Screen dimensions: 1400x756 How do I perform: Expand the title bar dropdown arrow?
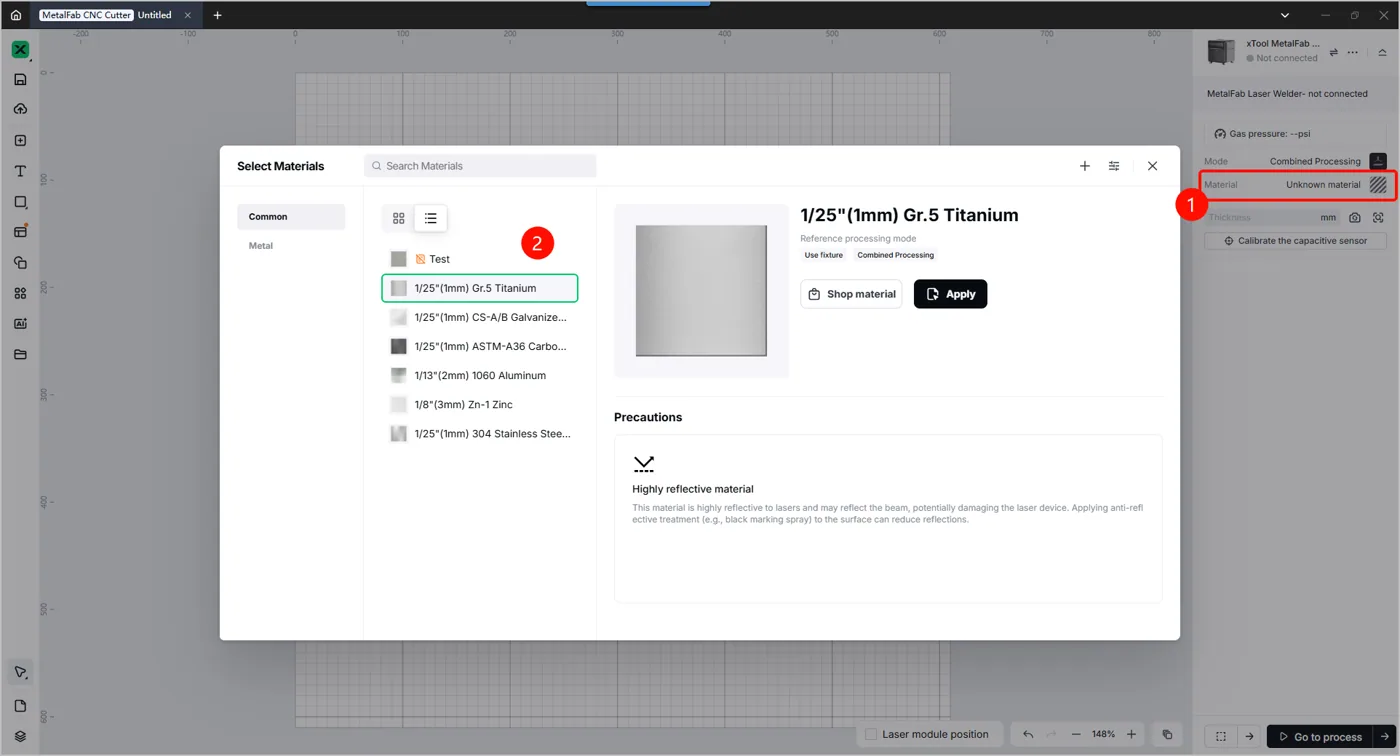tap(1285, 15)
